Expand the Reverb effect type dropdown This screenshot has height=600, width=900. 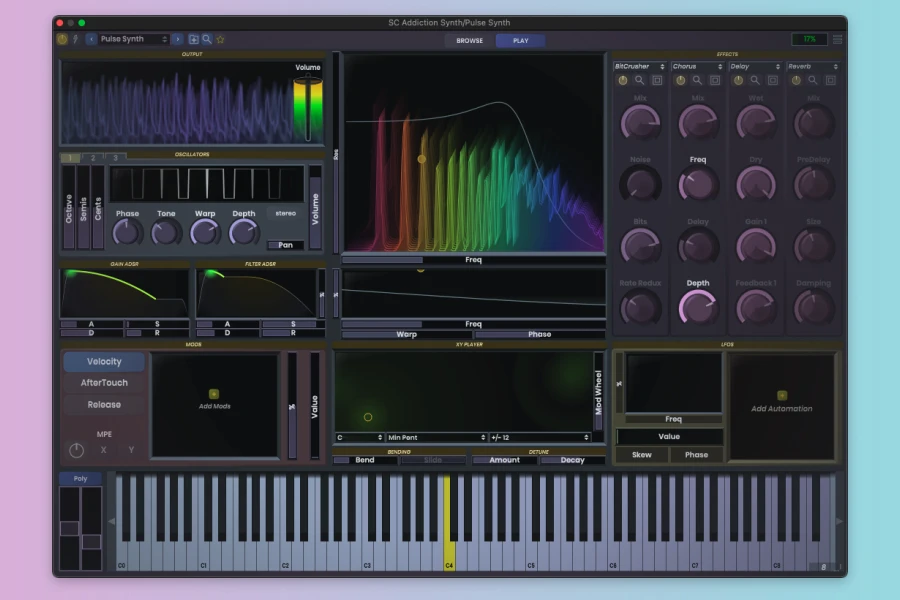(x=813, y=67)
